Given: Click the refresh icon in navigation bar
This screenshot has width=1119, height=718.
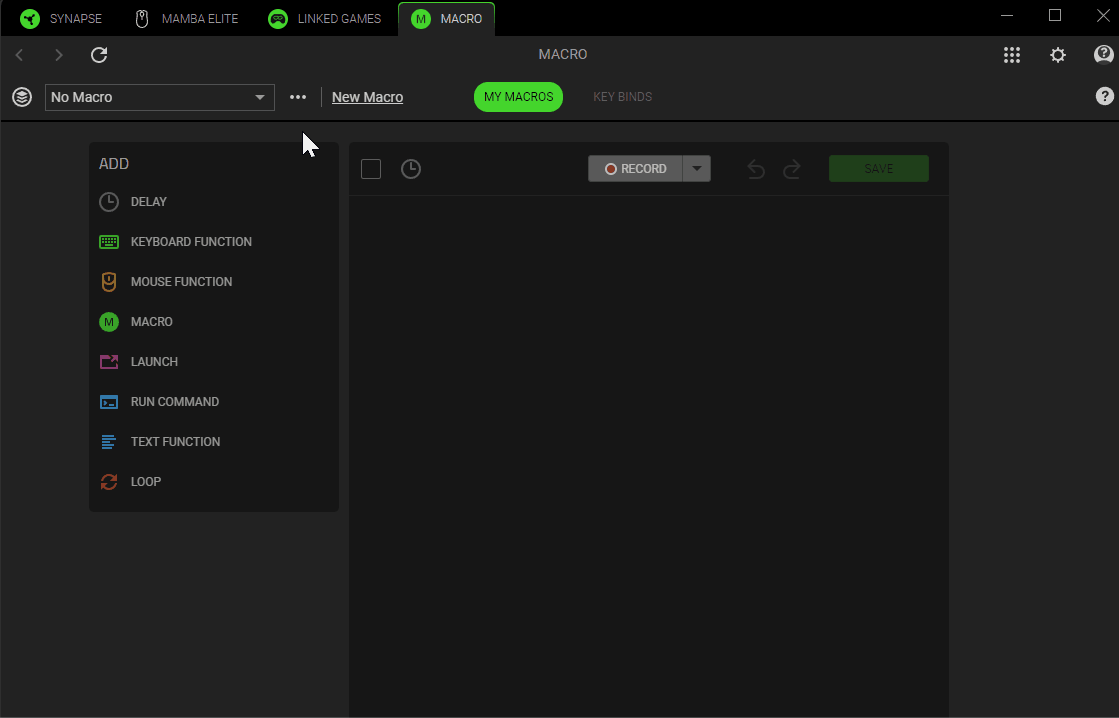Looking at the screenshot, I should click(x=99, y=55).
